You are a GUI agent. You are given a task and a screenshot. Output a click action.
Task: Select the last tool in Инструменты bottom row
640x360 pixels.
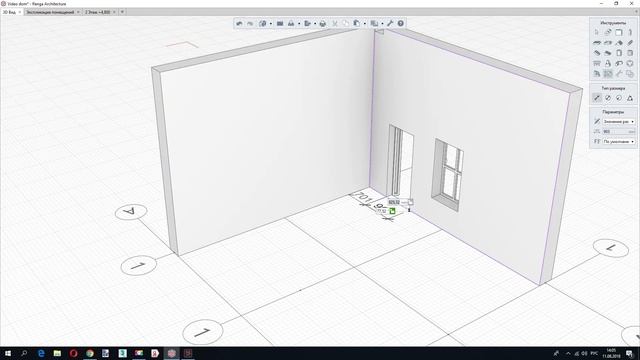630,74
